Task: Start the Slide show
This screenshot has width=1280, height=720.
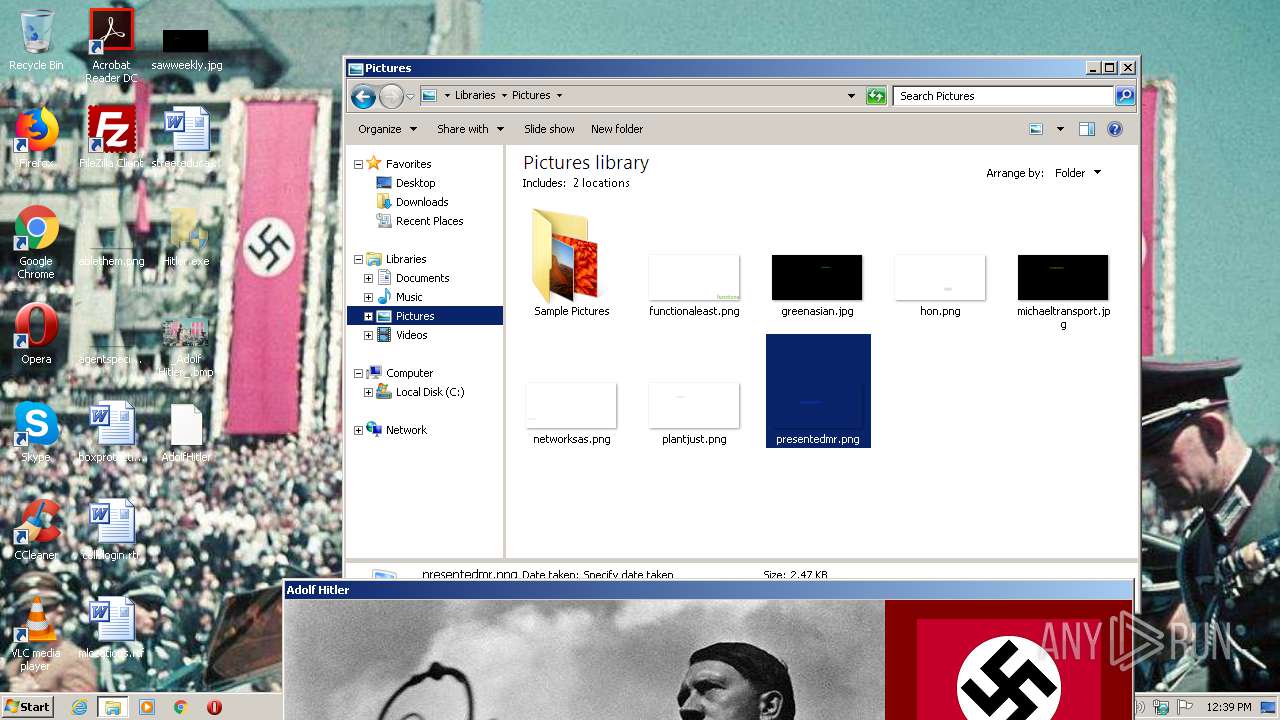Action: tap(549, 129)
